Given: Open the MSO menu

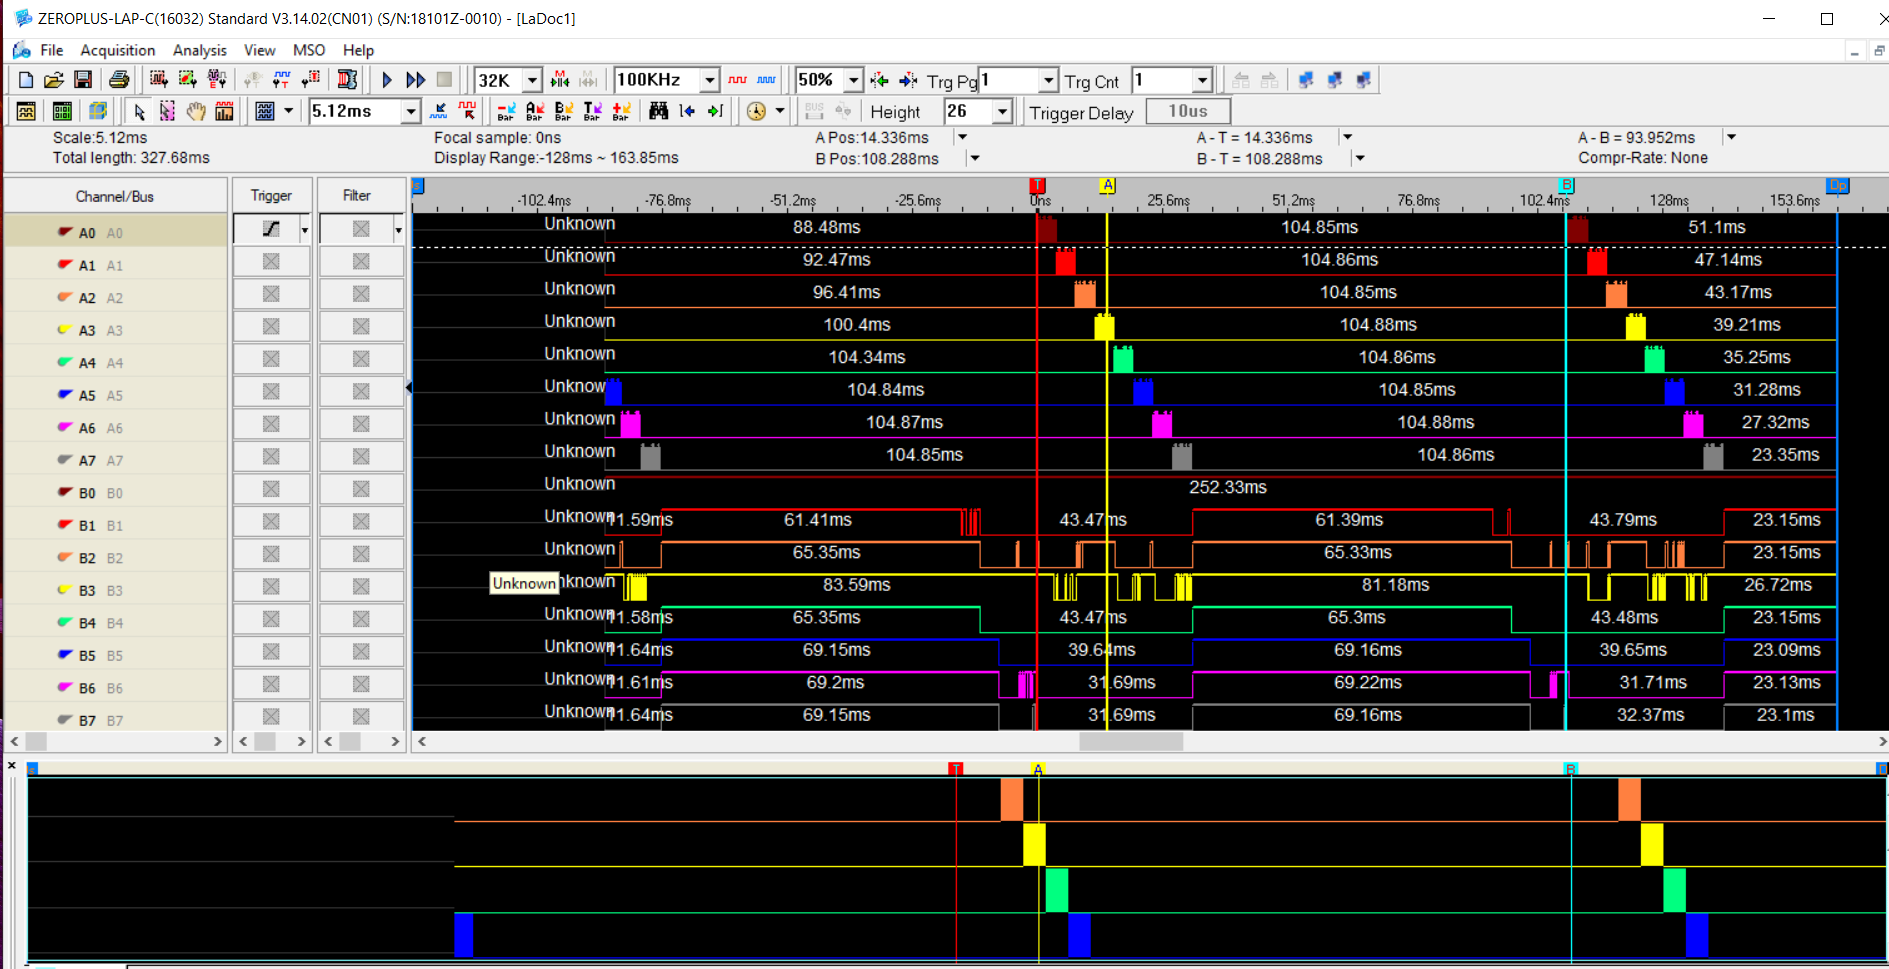Looking at the screenshot, I should coord(309,50).
